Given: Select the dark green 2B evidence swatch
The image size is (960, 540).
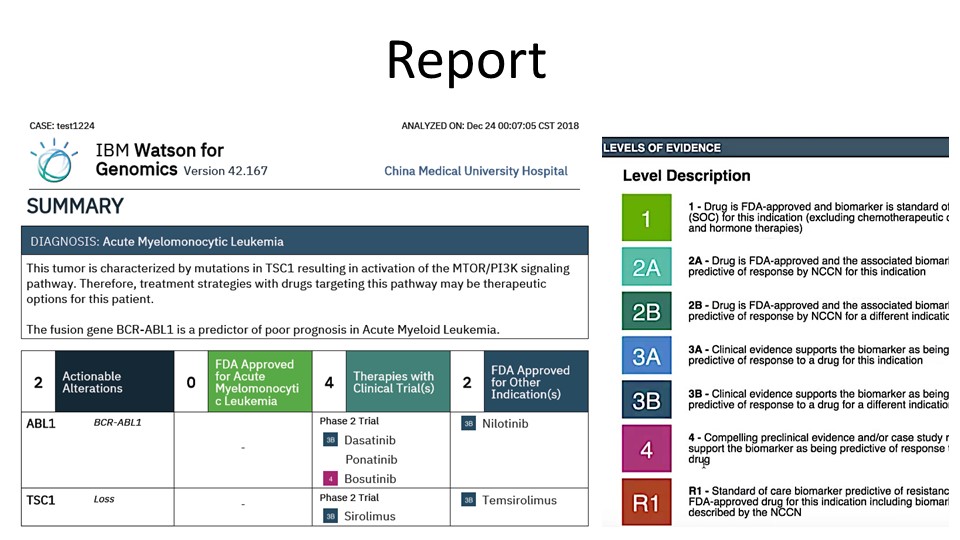Looking at the screenshot, I should tap(647, 311).
